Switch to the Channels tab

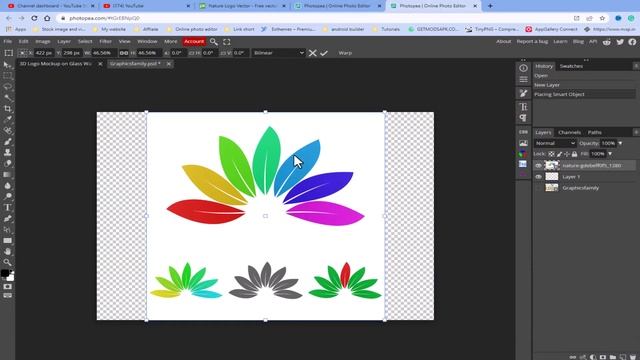(x=569, y=132)
